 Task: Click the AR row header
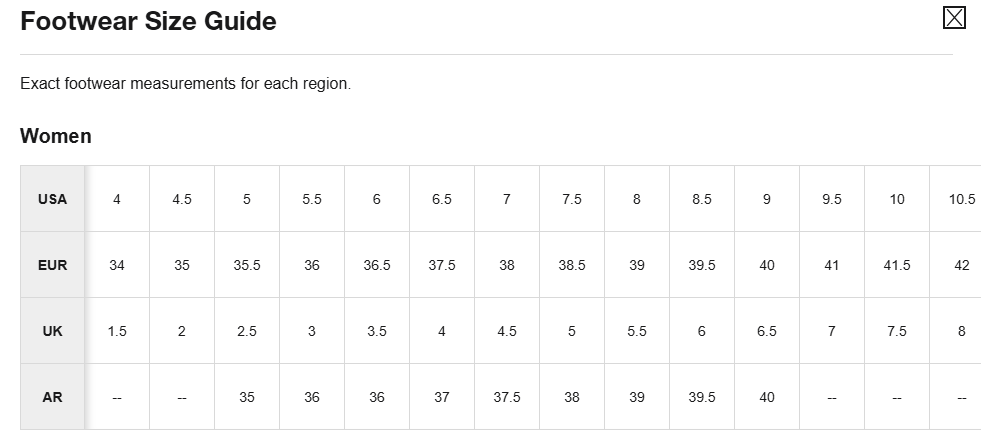tap(53, 397)
